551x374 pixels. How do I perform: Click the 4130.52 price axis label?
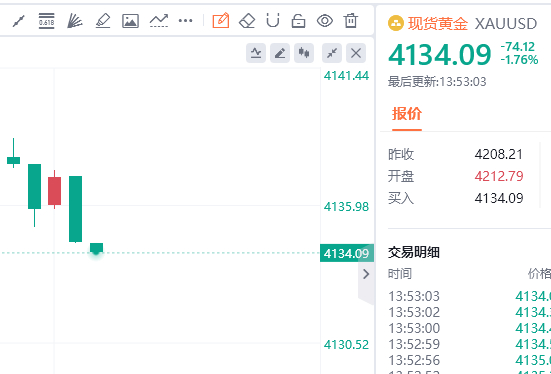pos(346,345)
